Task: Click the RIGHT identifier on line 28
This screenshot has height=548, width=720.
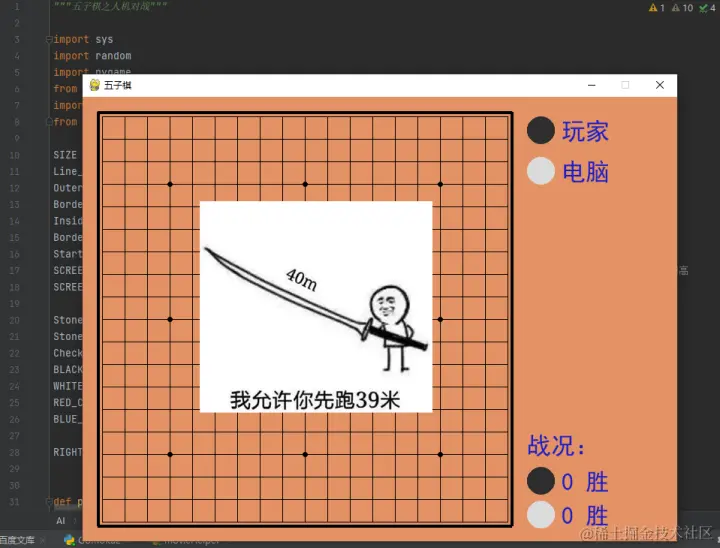Action: click(68, 452)
